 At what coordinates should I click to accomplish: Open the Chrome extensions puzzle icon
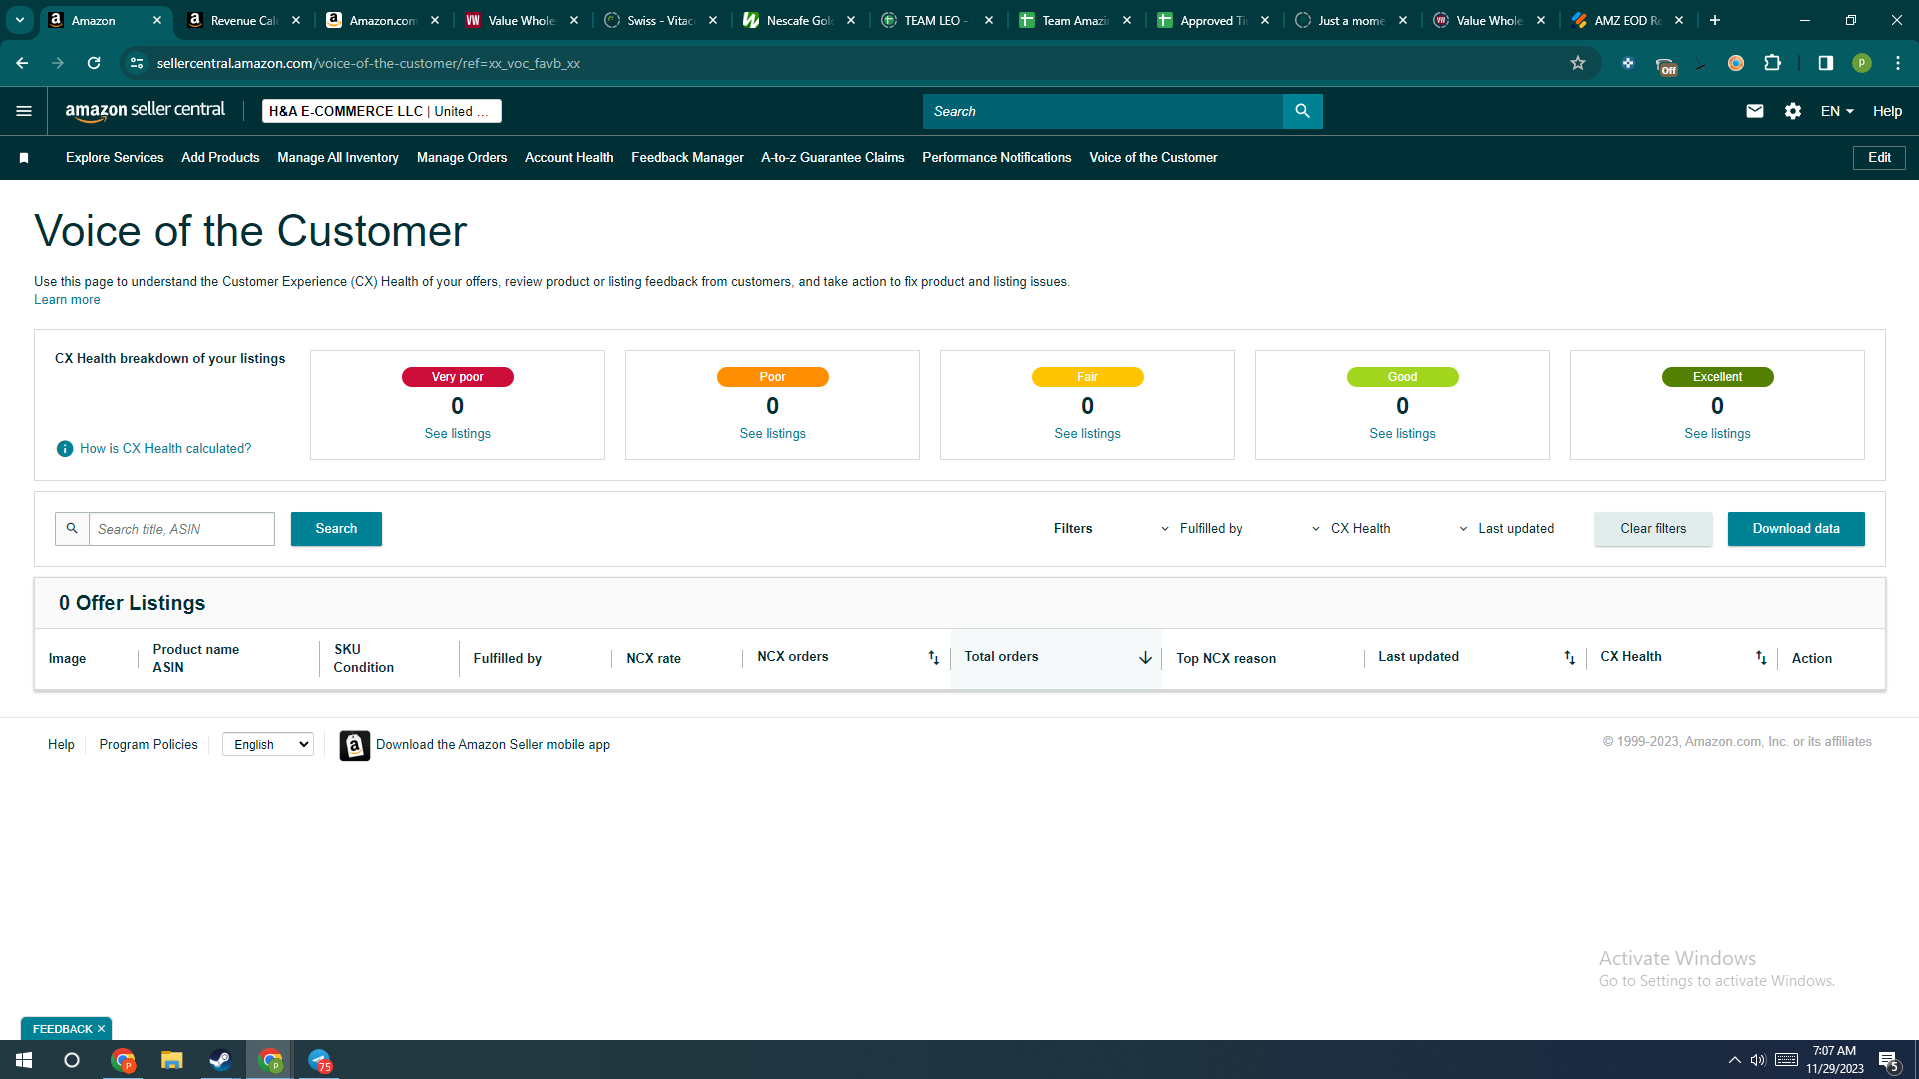pyautogui.click(x=1773, y=63)
